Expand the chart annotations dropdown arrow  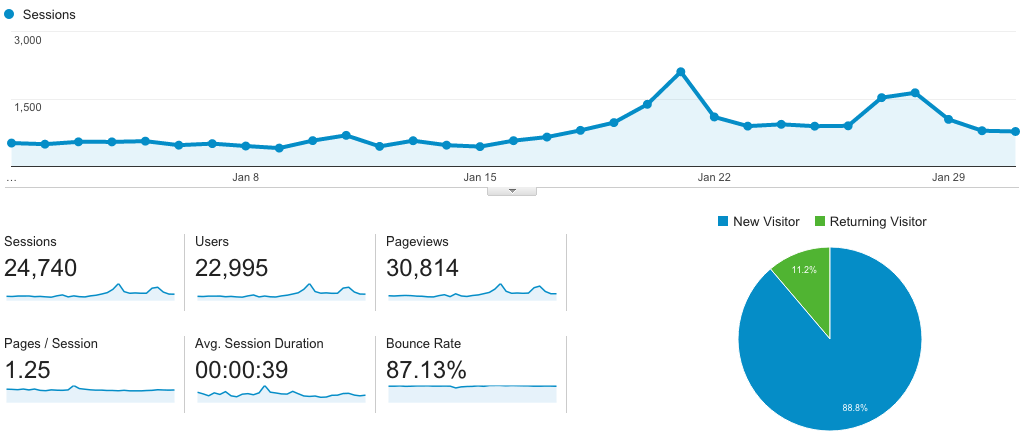coord(512,191)
